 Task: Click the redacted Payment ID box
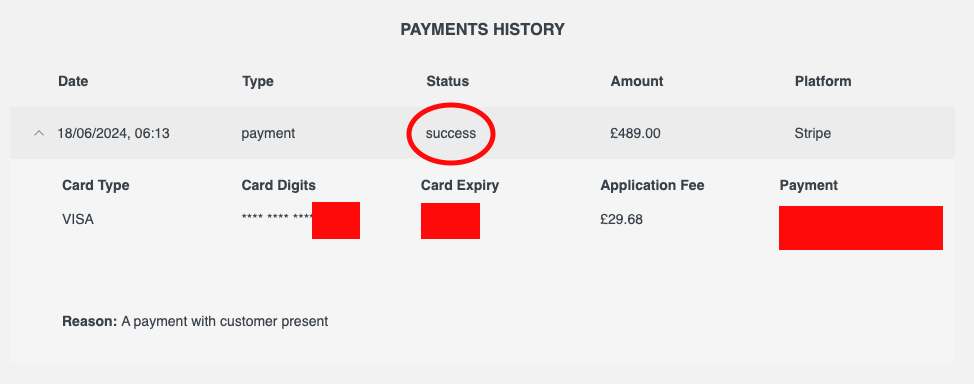tap(861, 228)
